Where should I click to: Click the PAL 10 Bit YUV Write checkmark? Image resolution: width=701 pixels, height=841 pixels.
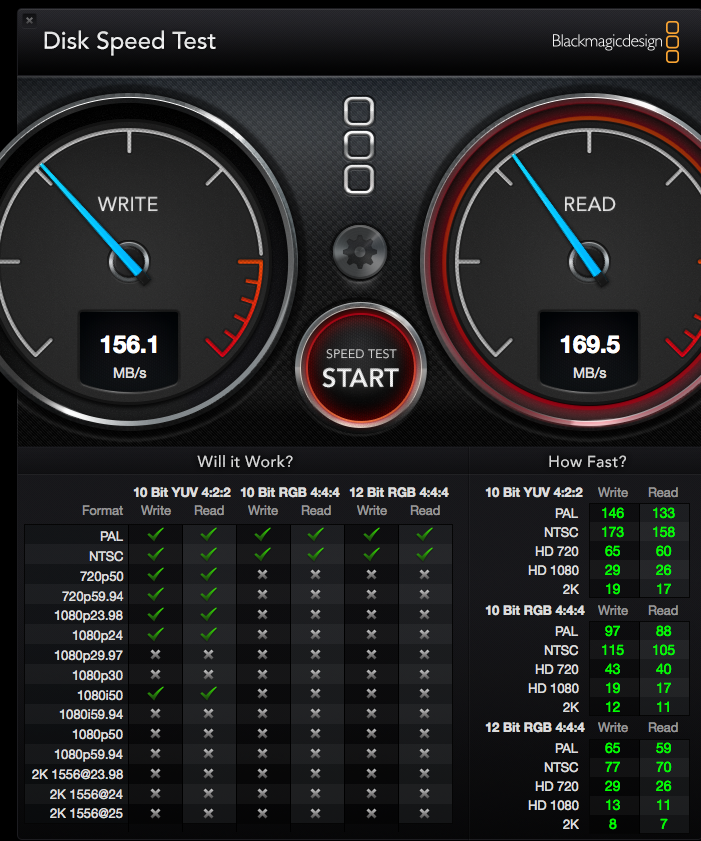click(156, 534)
